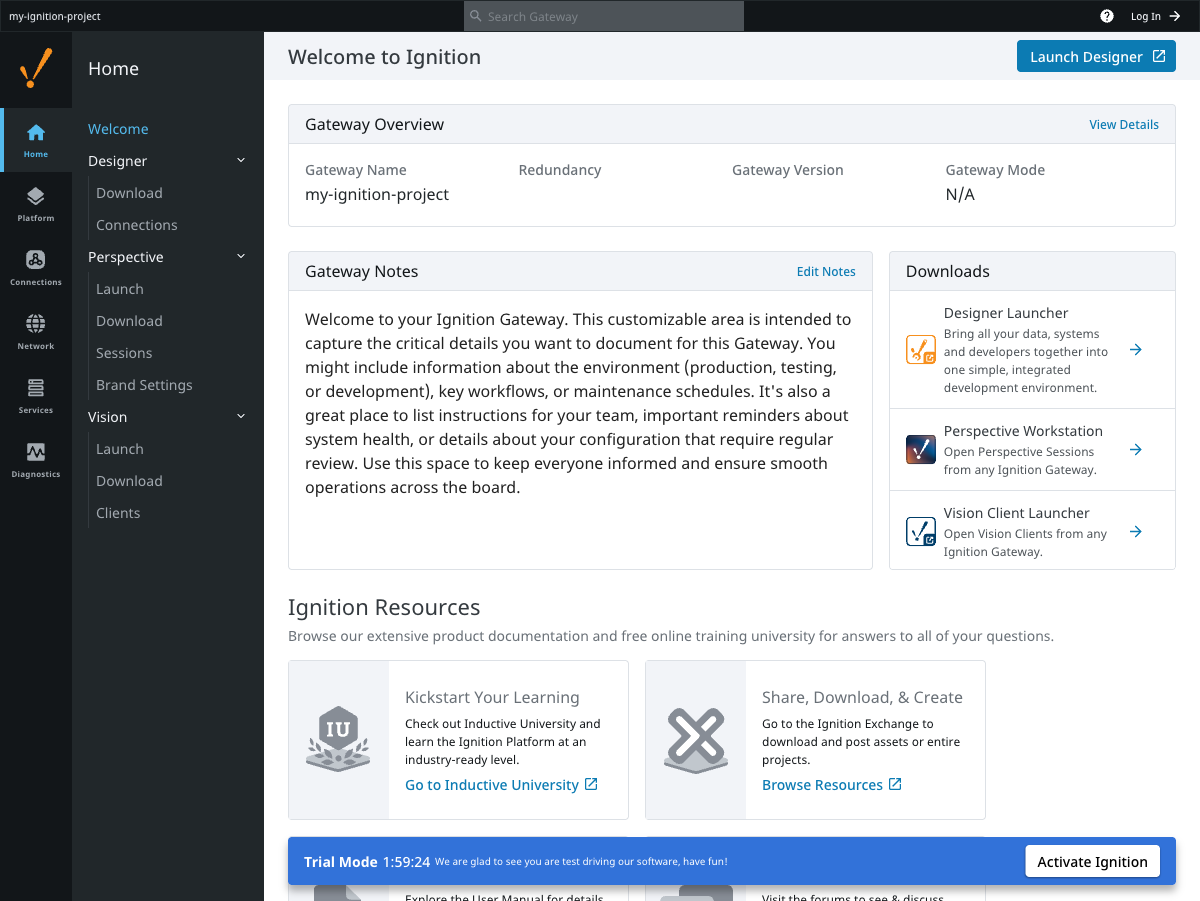The height and width of the screenshot is (901, 1200).
Task: Click the search magnifier icon
Action: pyautogui.click(x=477, y=16)
